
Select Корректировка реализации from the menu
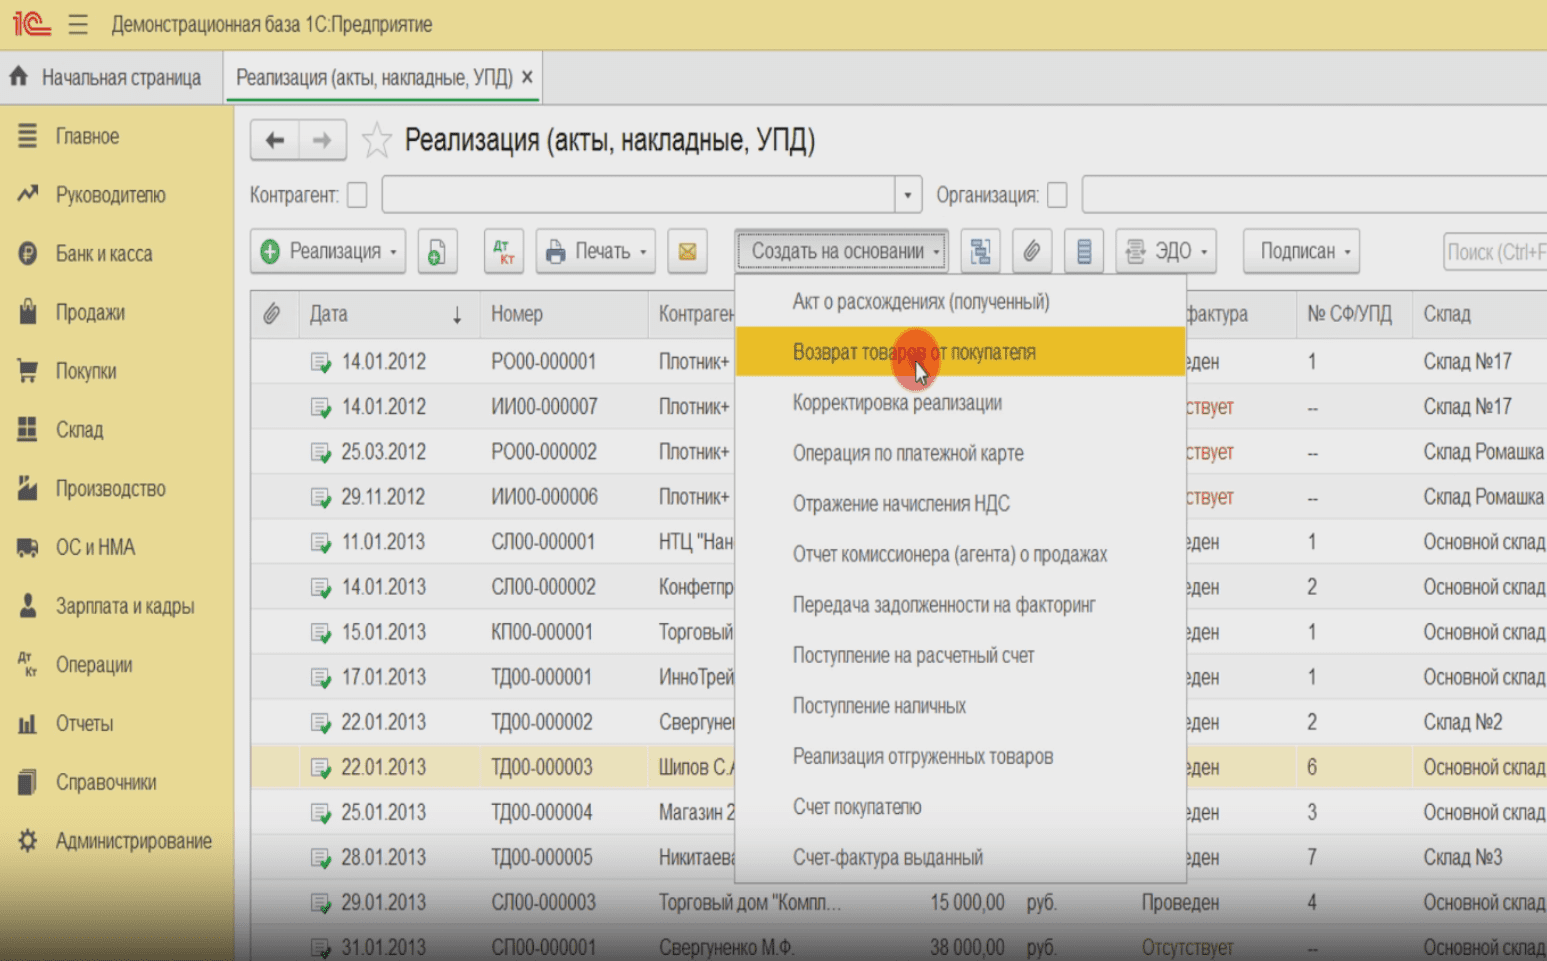(x=897, y=403)
